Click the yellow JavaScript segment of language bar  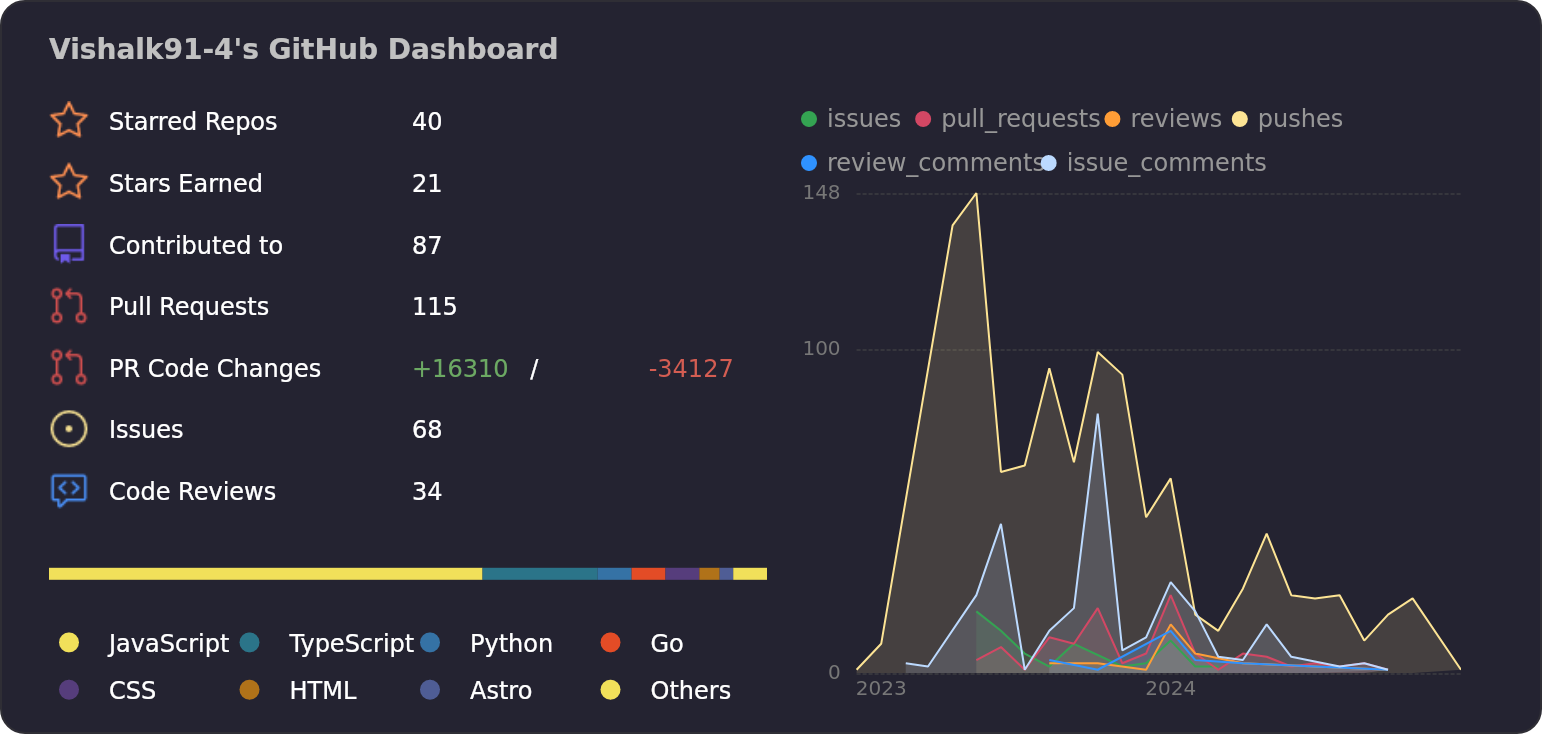pyautogui.click(x=265, y=574)
